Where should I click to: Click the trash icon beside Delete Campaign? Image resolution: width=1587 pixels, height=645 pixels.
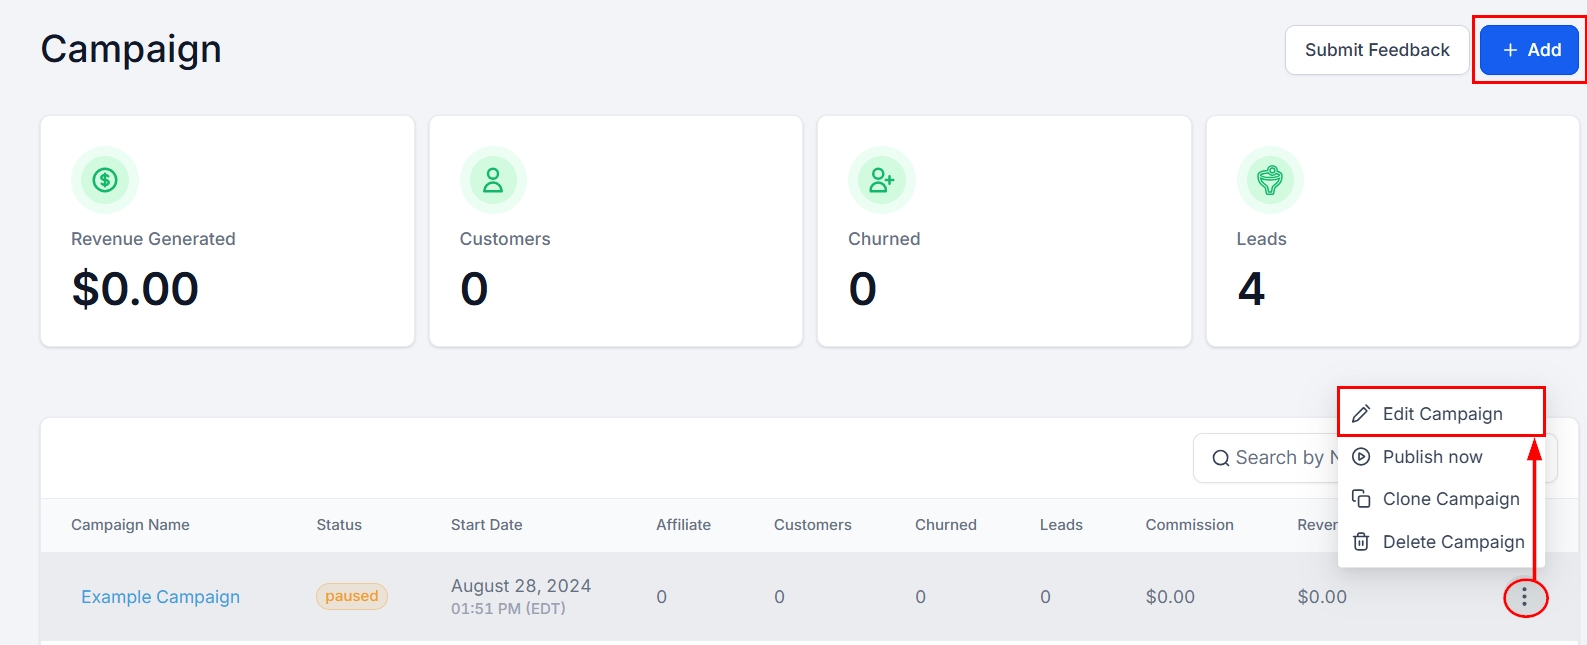coord(1361,542)
